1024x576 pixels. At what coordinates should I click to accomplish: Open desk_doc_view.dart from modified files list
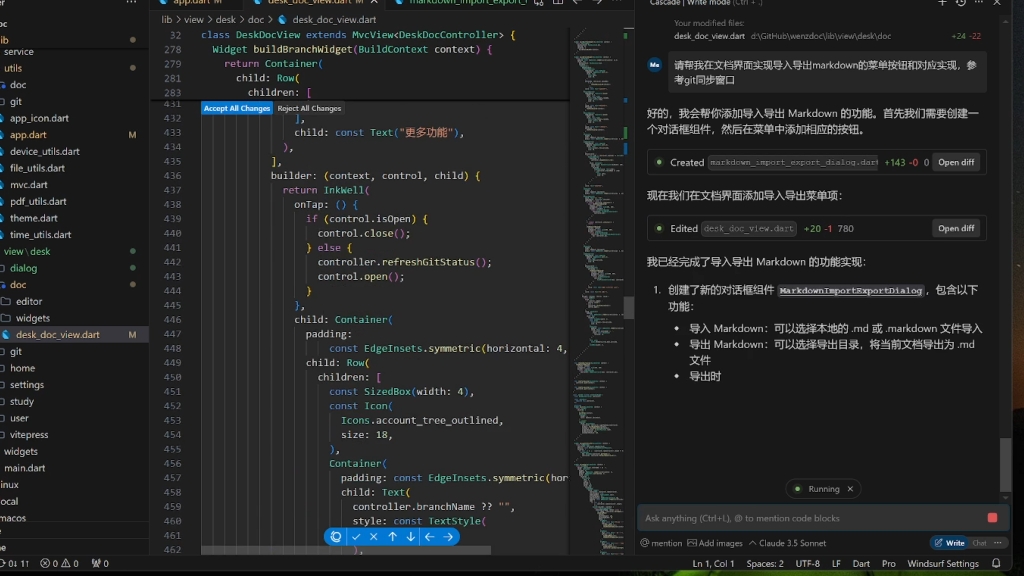pyautogui.click(x=709, y=36)
